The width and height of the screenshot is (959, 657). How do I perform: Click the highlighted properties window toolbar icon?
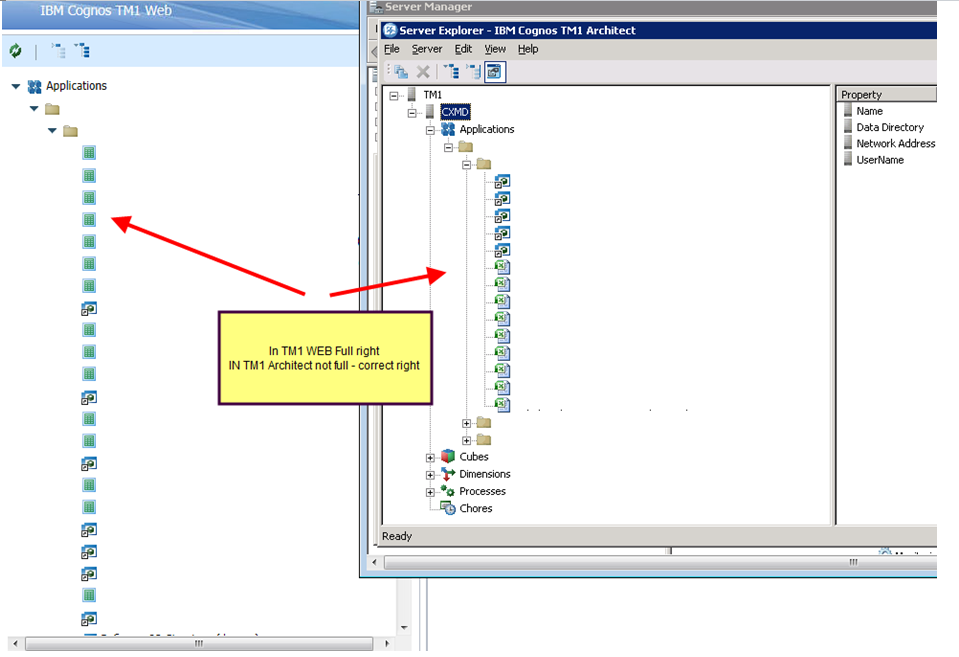(496, 71)
